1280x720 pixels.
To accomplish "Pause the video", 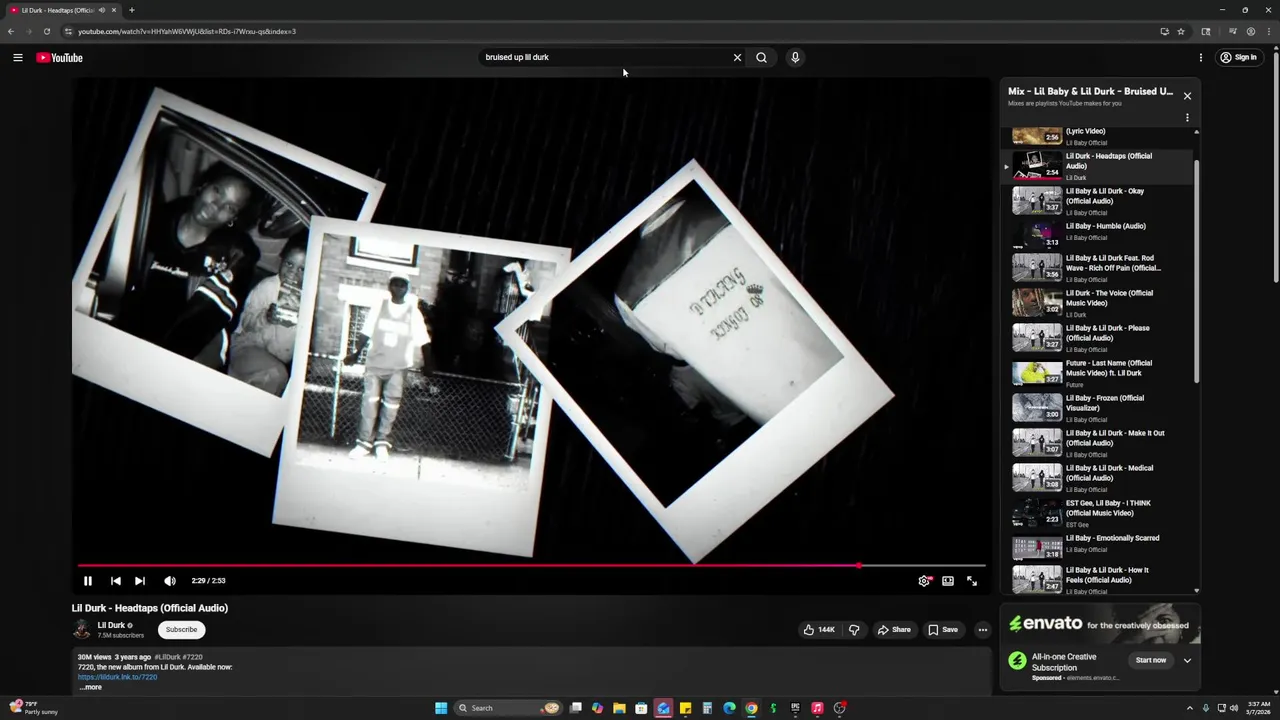I will point(88,580).
